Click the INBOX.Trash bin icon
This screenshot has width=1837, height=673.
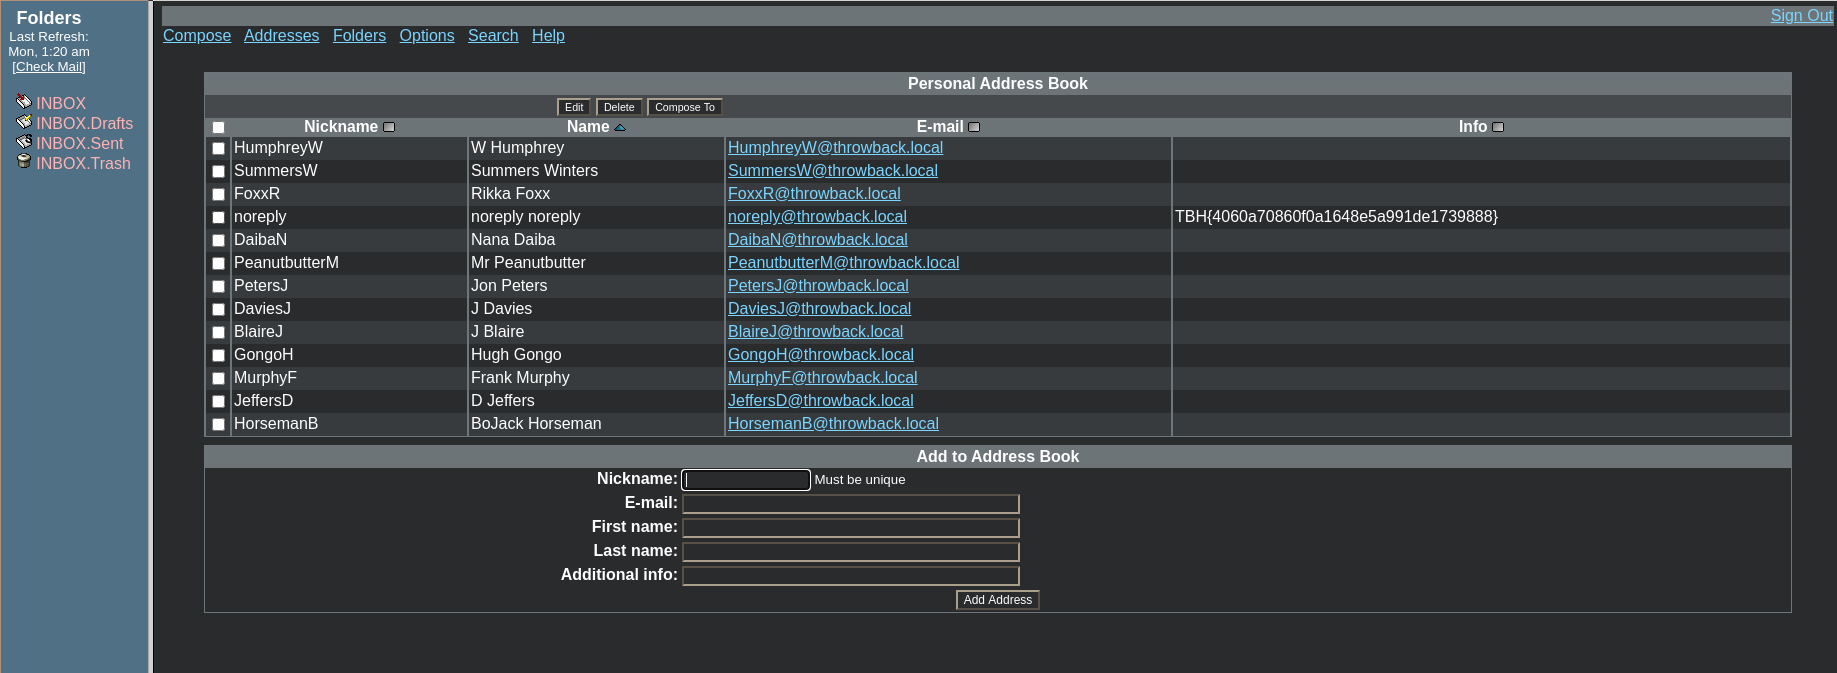pyautogui.click(x=24, y=162)
